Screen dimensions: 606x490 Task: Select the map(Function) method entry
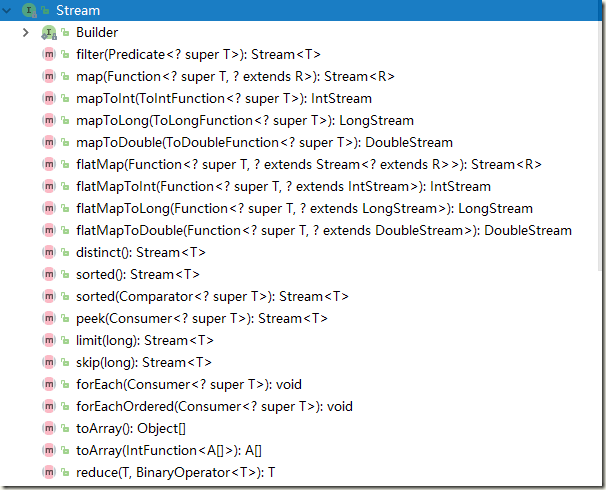pos(235,77)
